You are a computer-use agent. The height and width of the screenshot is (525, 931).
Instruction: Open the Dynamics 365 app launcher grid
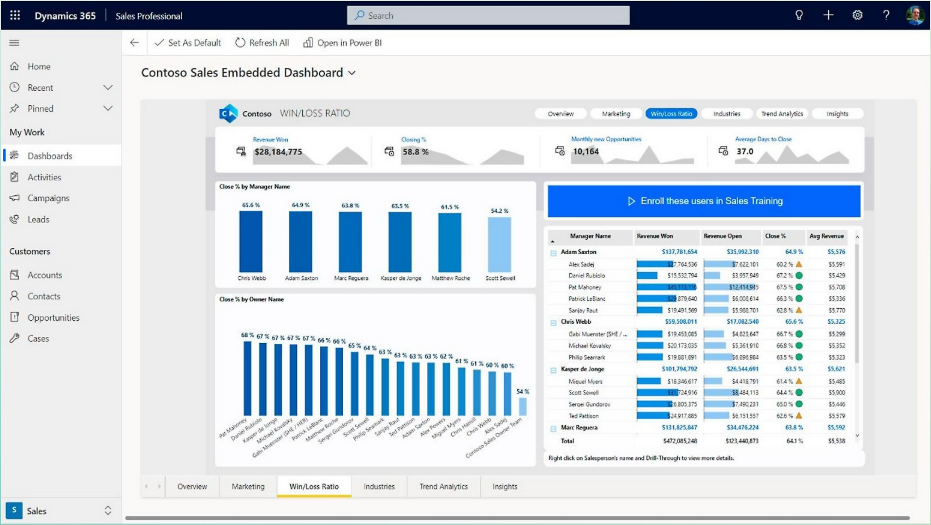click(x=15, y=15)
